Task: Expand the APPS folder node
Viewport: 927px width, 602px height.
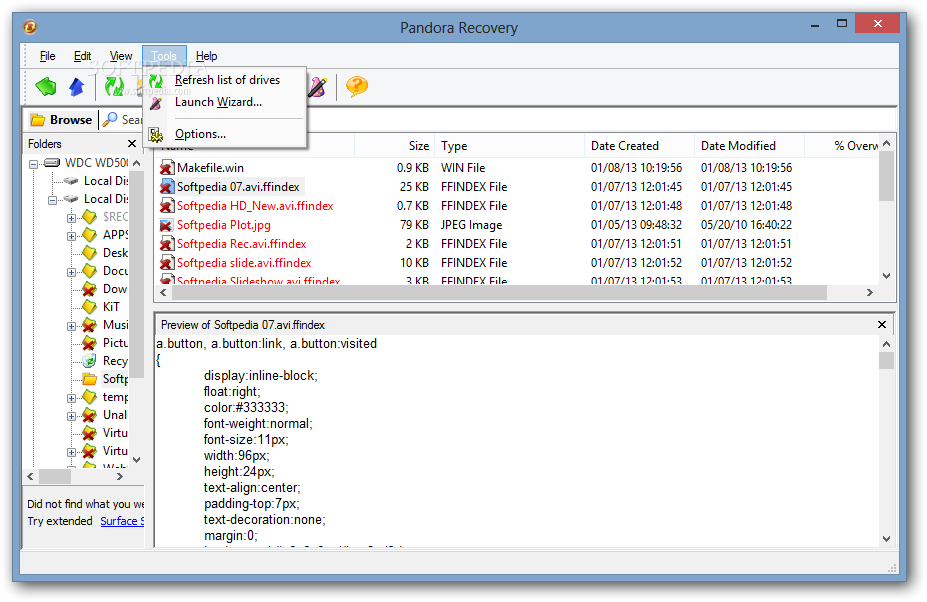Action: coord(71,237)
